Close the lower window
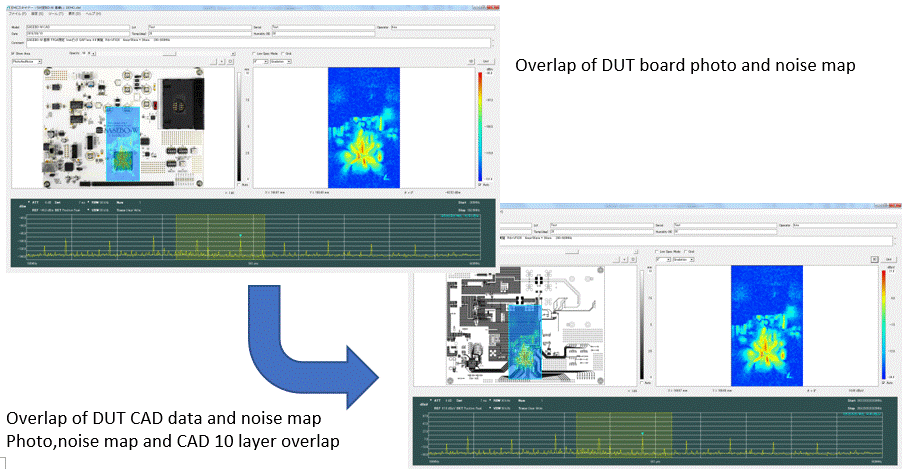 pos(894,206)
